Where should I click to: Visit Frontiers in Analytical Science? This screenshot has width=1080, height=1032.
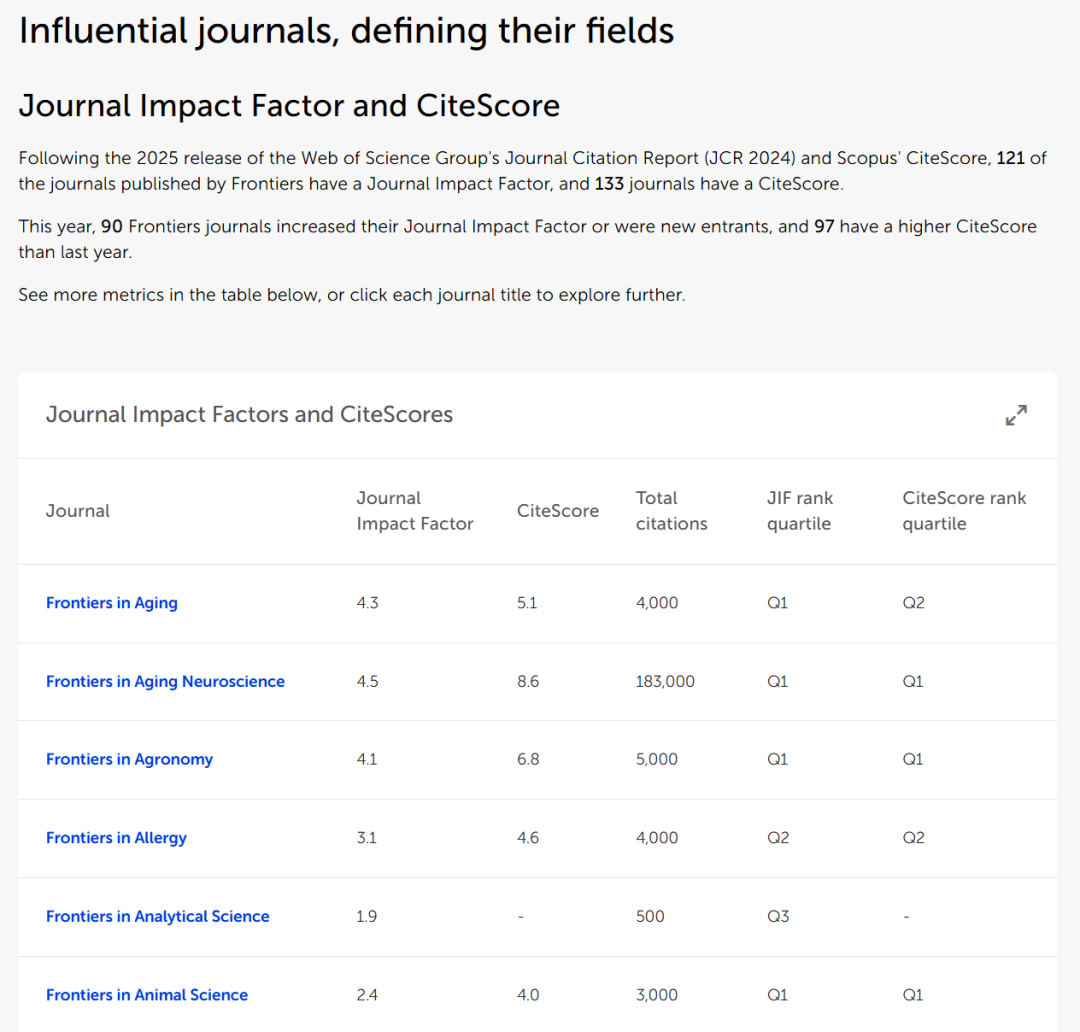coord(157,916)
